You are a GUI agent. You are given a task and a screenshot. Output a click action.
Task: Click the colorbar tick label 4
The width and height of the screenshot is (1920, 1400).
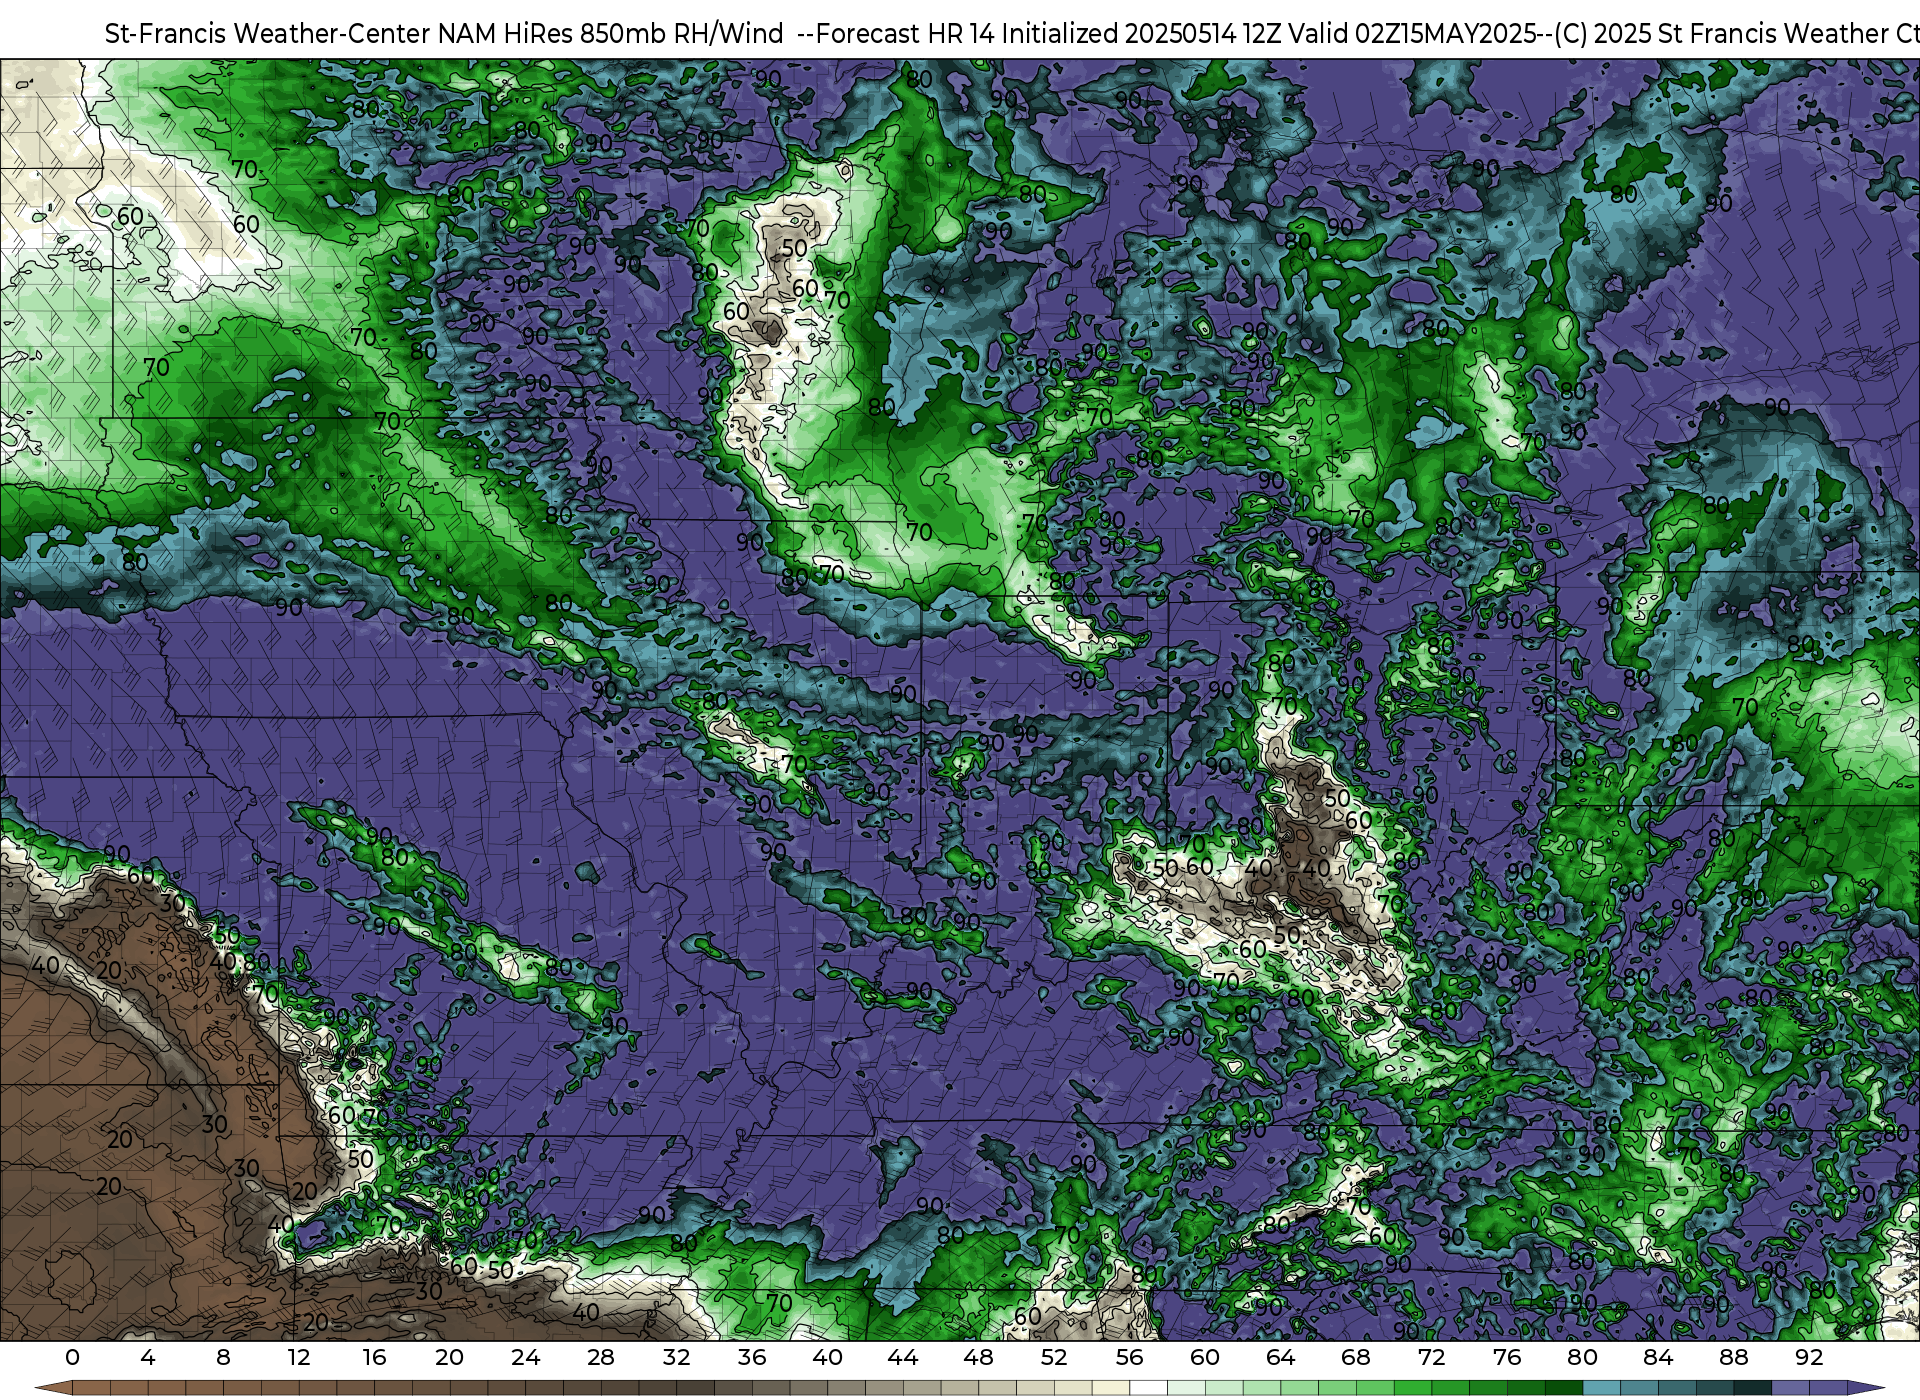point(148,1358)
